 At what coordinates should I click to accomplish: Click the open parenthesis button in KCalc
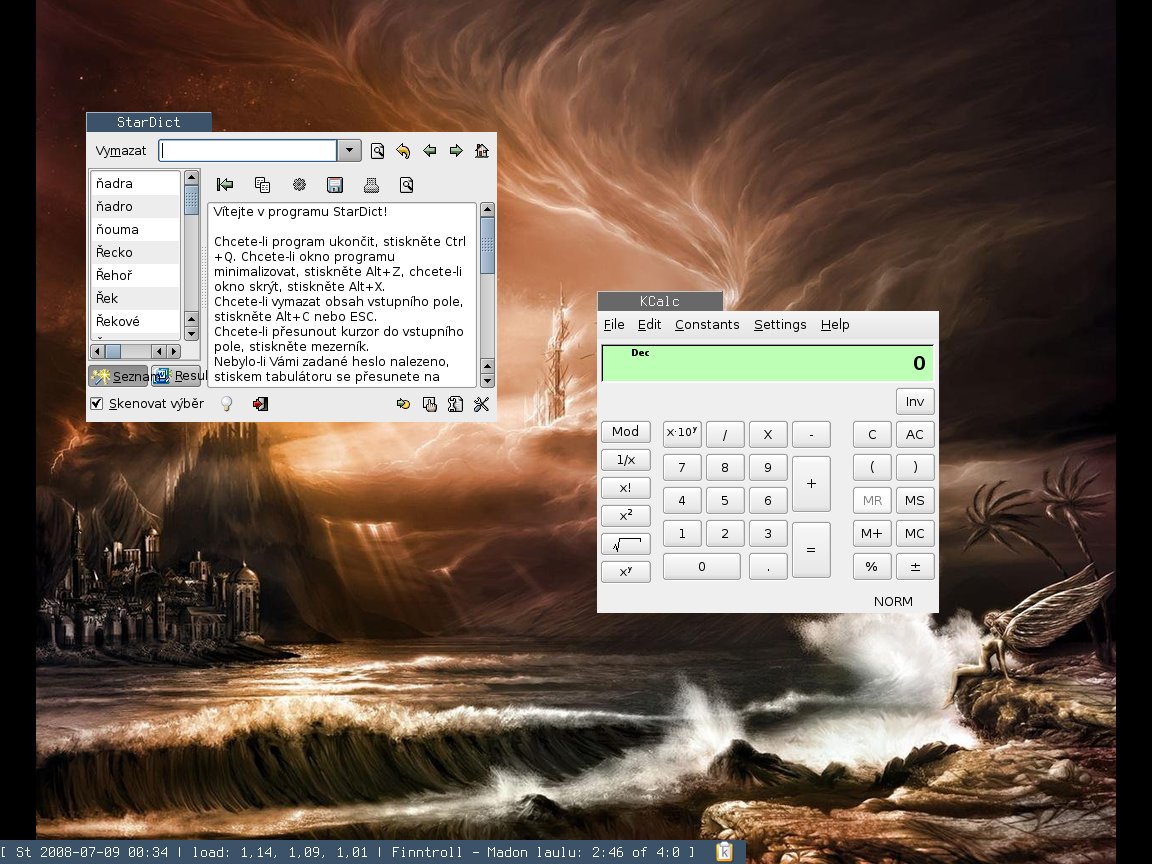click(872, 467)
